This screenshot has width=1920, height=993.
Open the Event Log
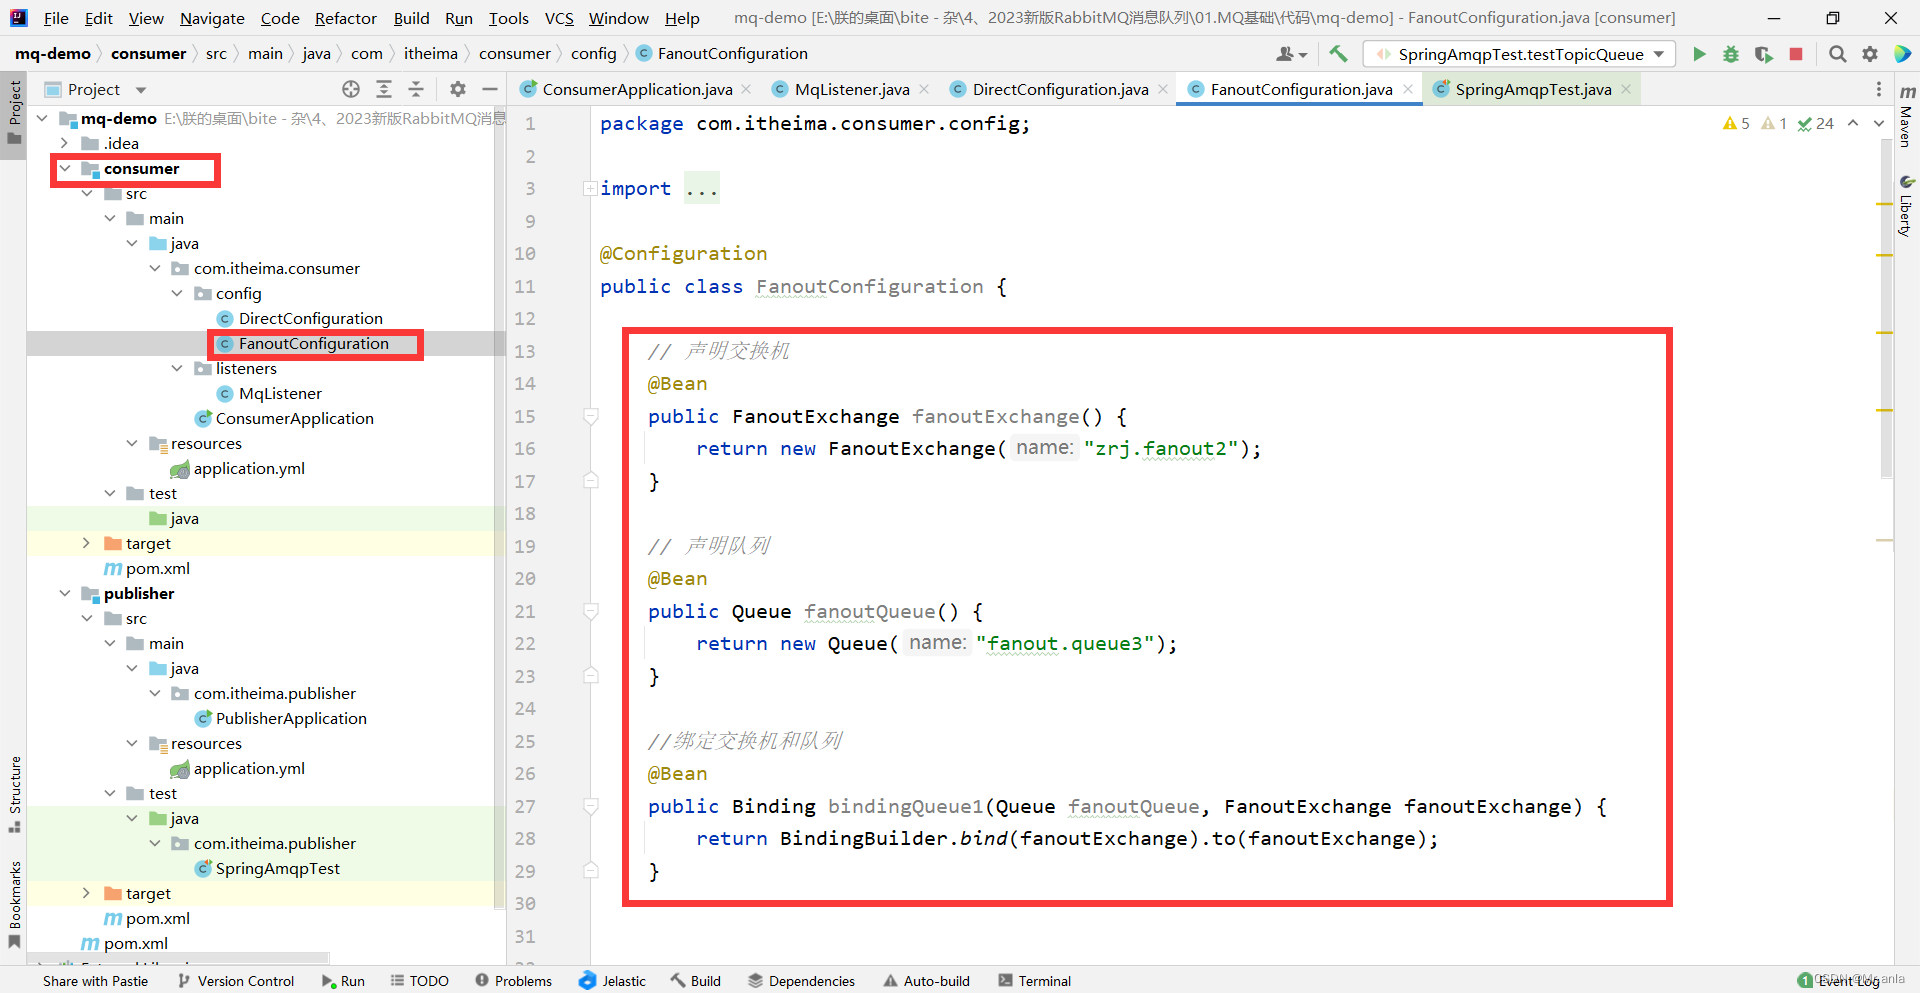[x=1840, y=981]
